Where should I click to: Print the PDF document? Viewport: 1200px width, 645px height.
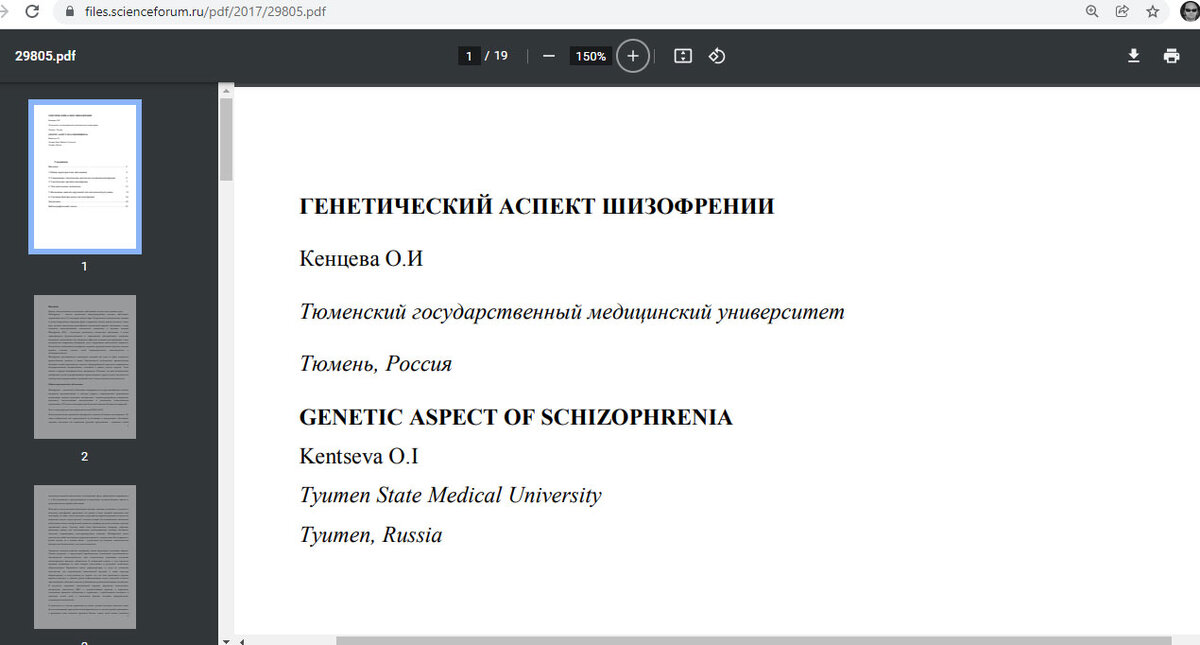[1171, 56]
